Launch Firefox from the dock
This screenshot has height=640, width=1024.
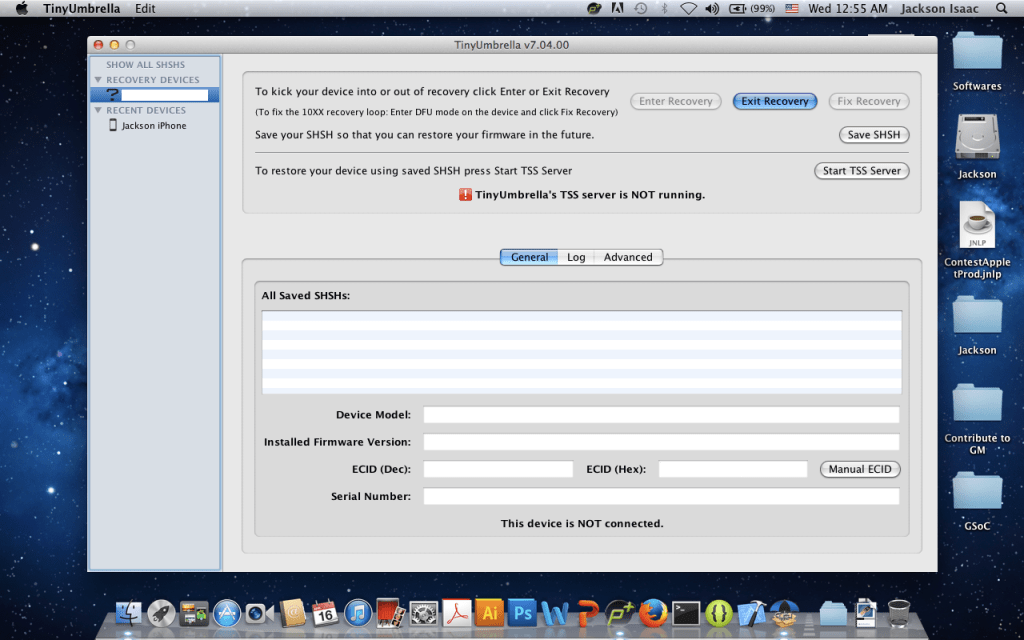652,612
